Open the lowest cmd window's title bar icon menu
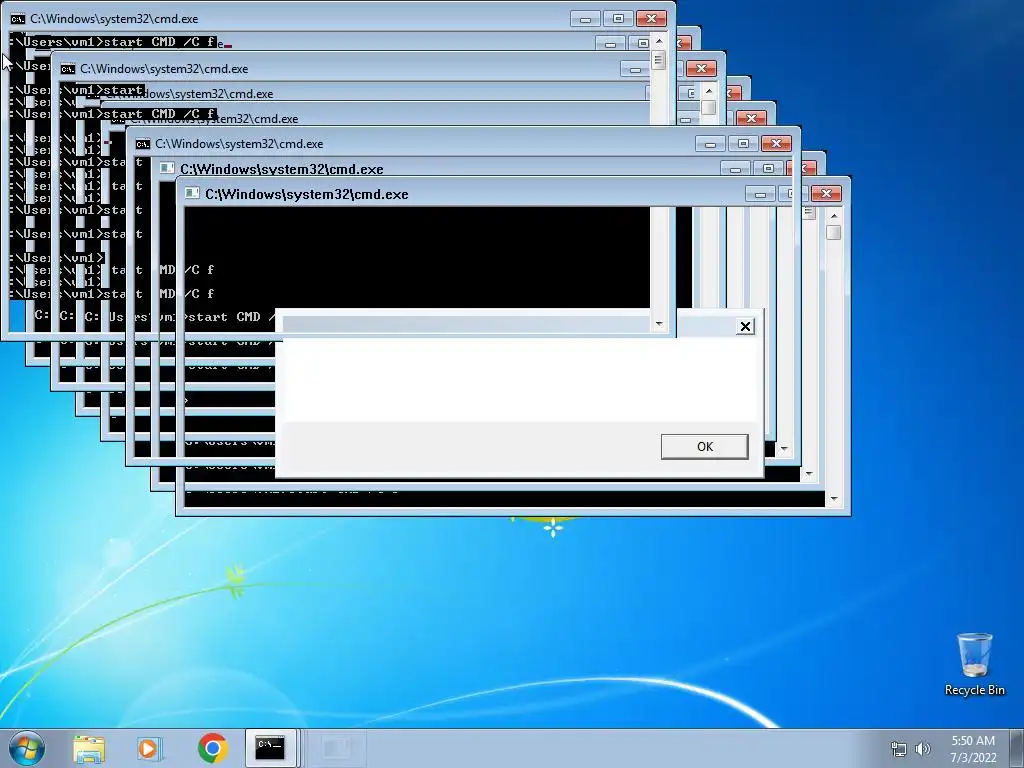The image size is (1024, 768). coord(192,193)
